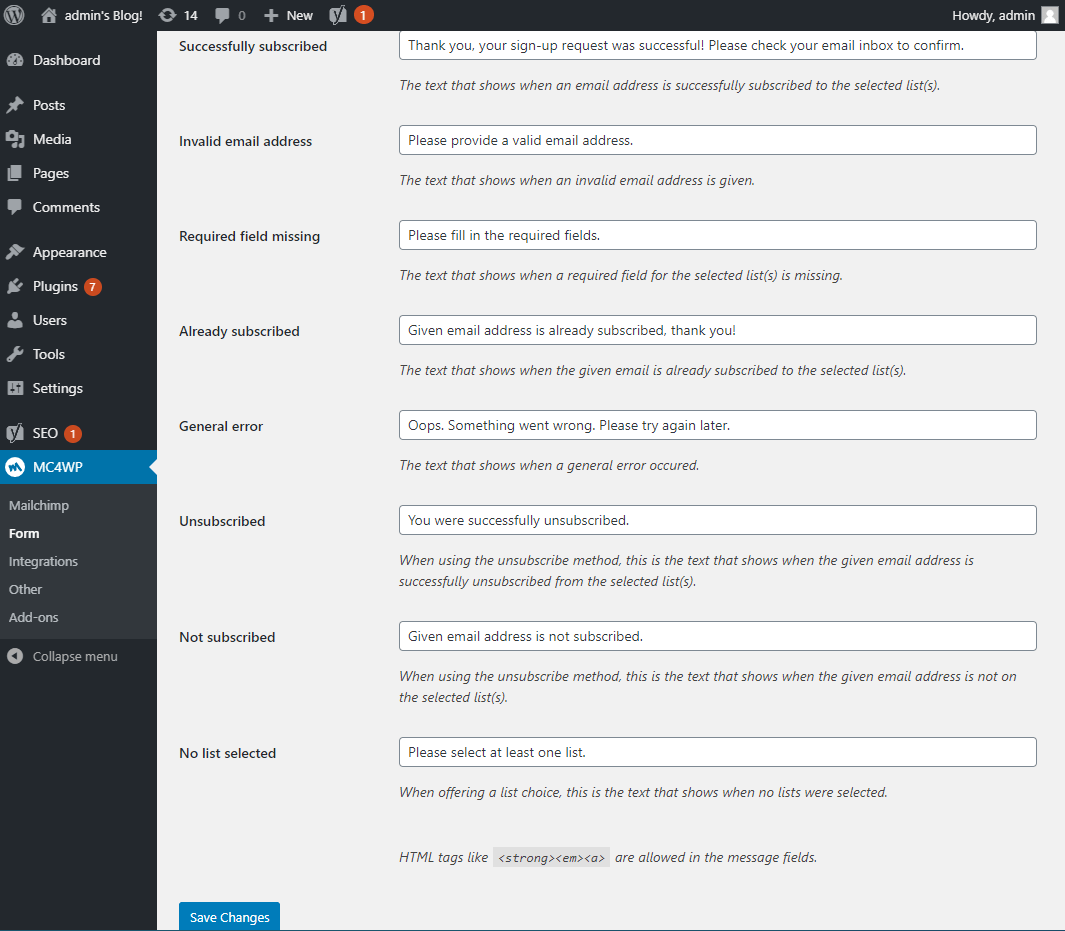Screen dimensions: 1065x931
Task: Select the Form submenu item
Action: click(24, 533)
